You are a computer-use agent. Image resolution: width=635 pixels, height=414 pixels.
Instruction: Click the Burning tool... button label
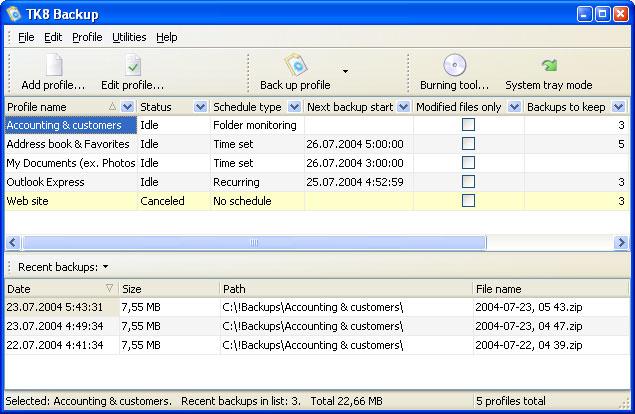[454, 85]
